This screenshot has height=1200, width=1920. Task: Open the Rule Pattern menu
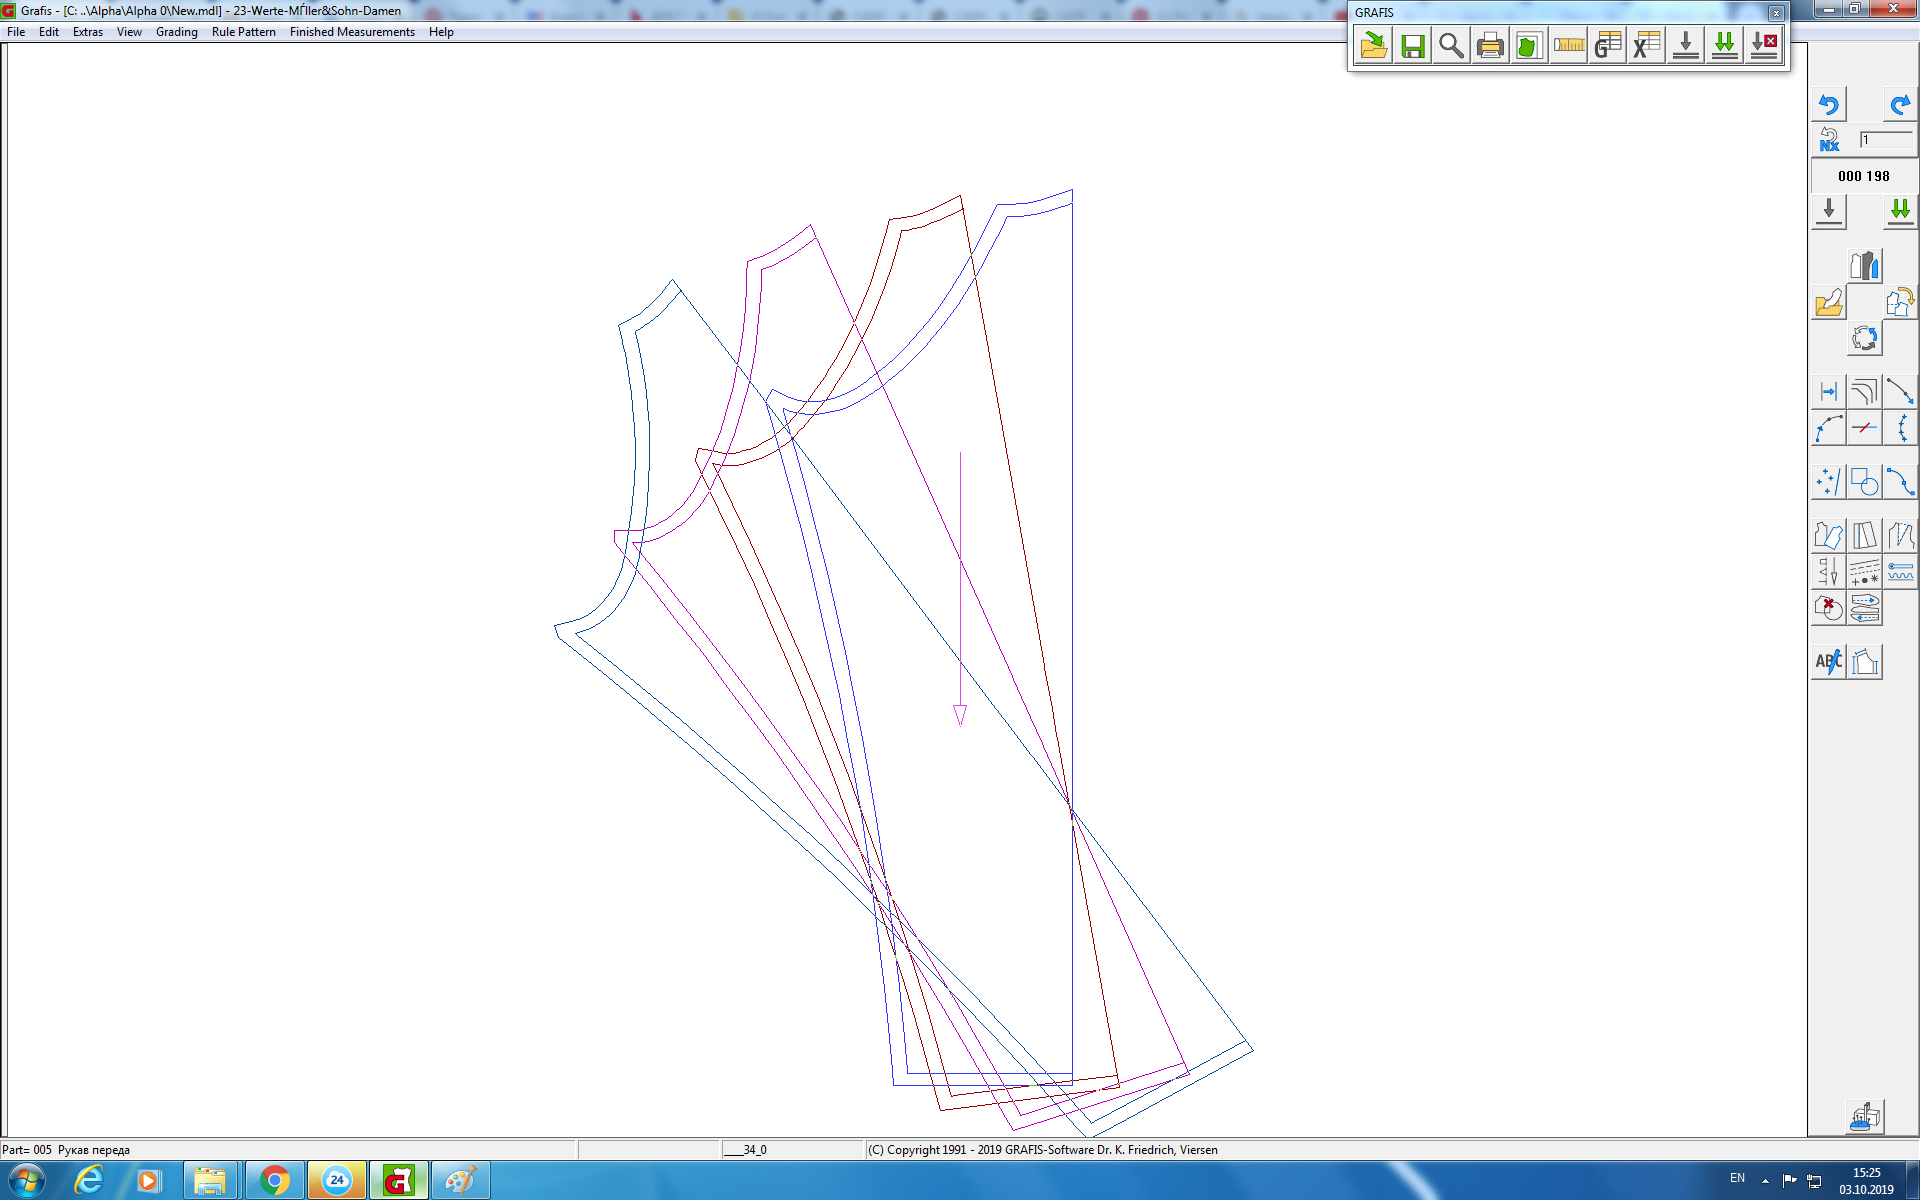coord(243,32)
